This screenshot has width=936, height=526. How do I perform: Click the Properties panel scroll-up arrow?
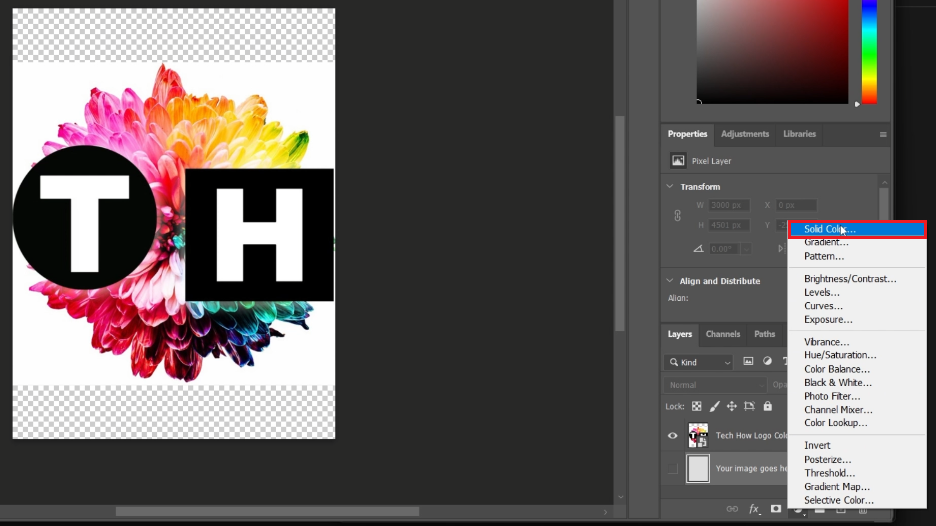(884, 182)
